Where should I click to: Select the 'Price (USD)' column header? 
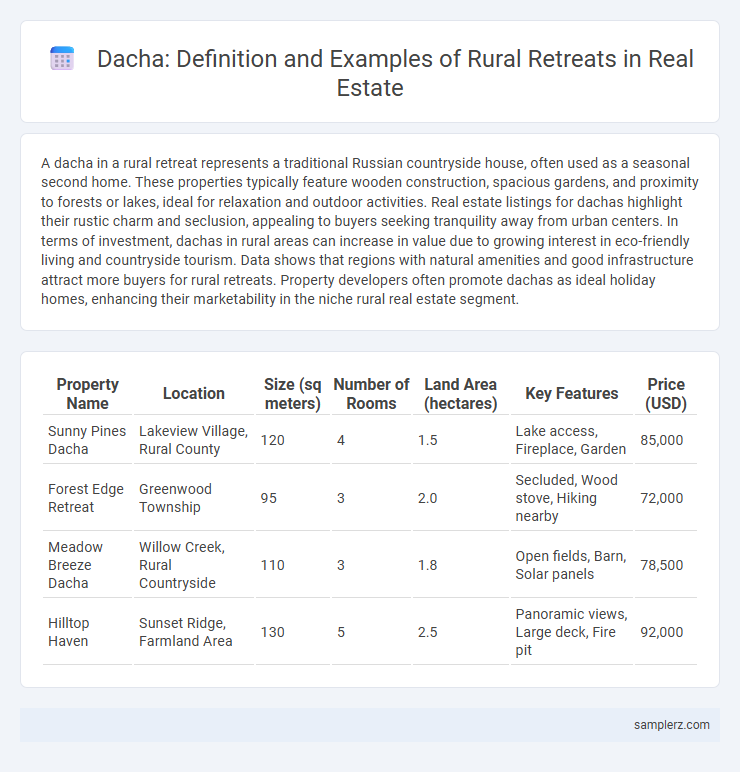pyautogui.click(x=666, y=393)
